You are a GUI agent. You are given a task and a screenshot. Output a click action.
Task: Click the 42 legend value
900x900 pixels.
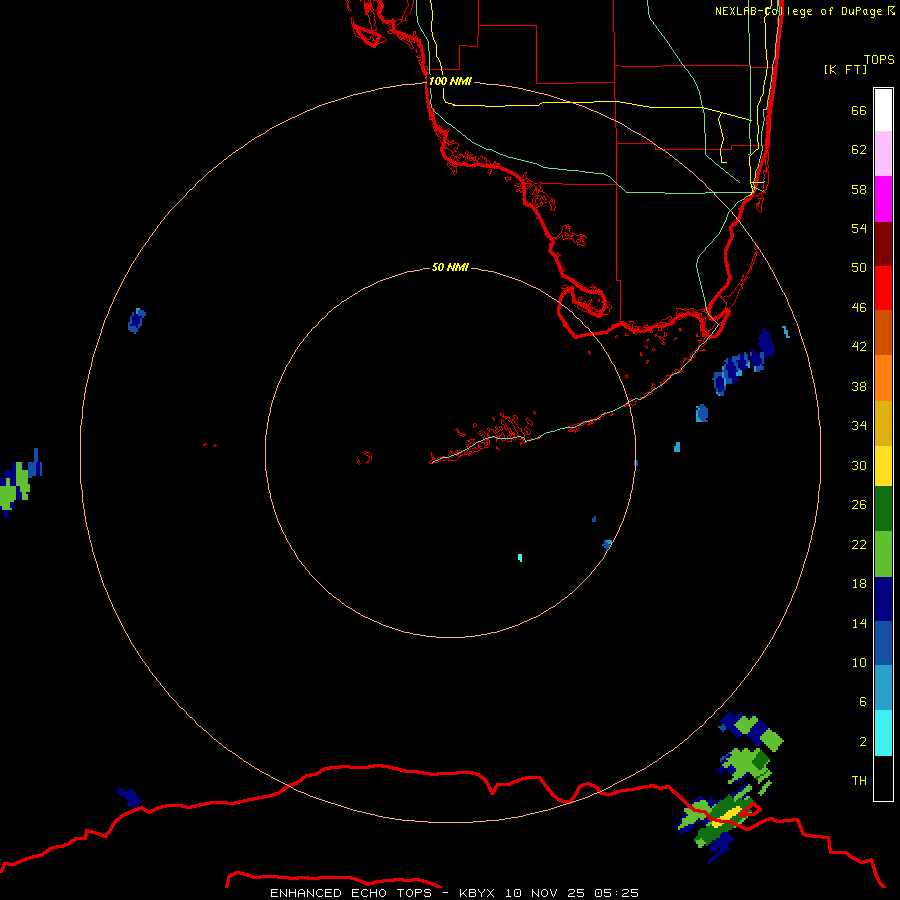tap(859, 347)
